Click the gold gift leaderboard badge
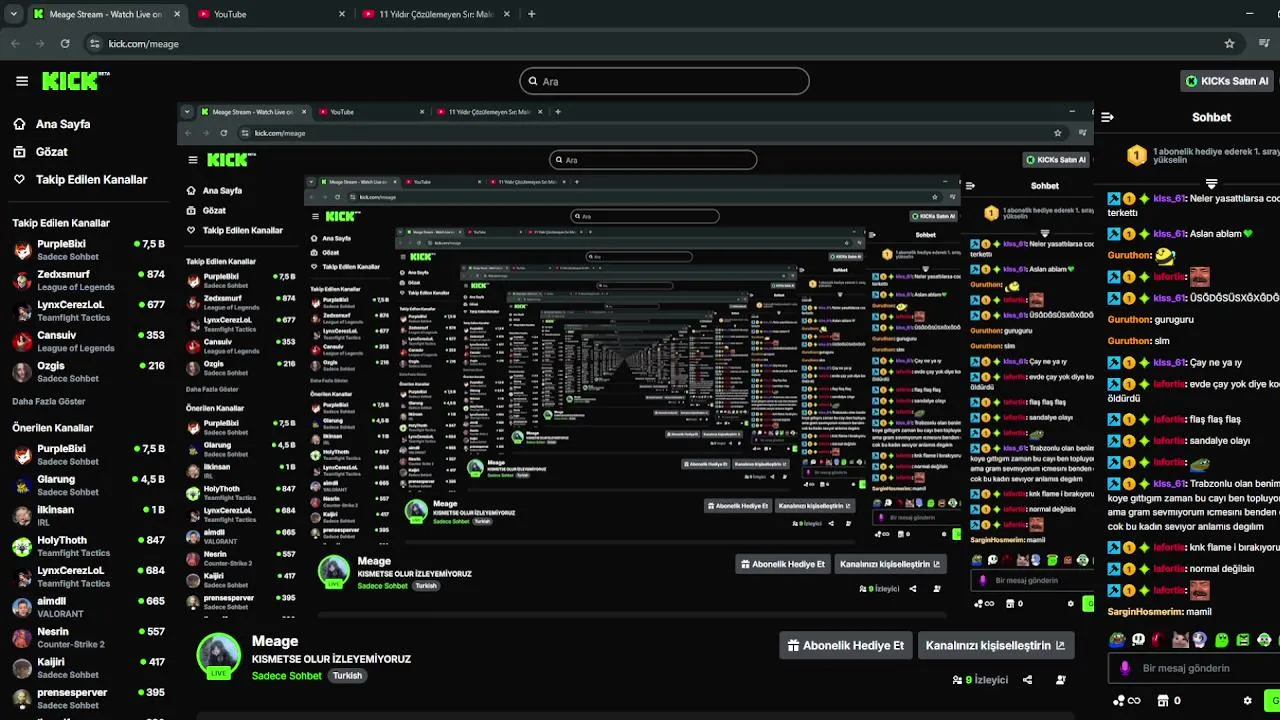 pos(1136,155)
